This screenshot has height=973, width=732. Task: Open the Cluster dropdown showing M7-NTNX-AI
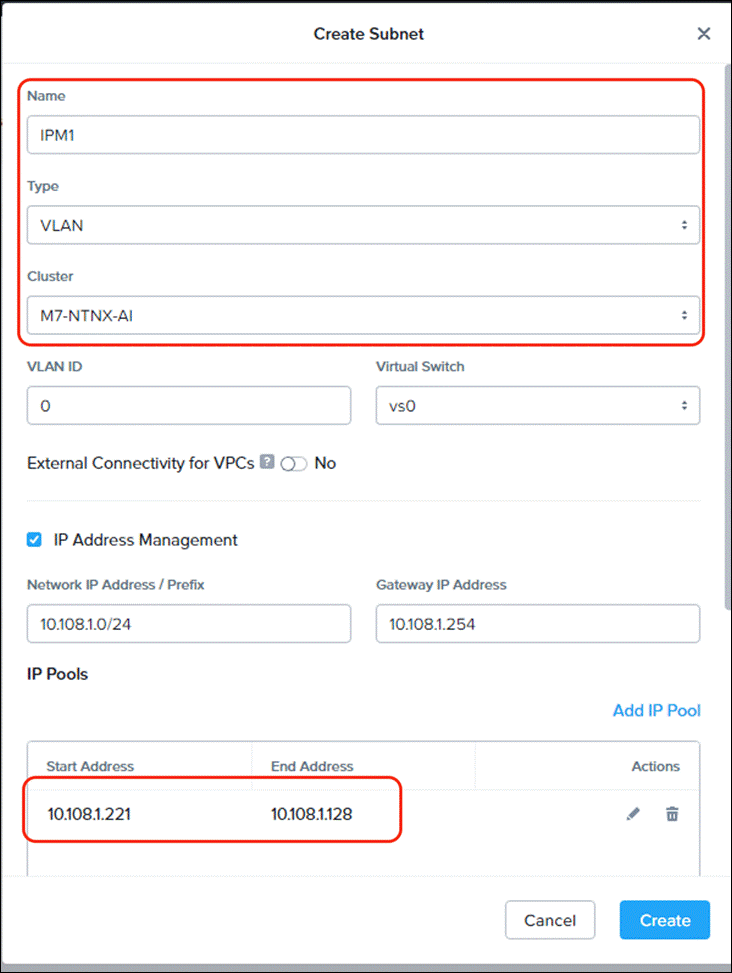(x=364, y=315)
